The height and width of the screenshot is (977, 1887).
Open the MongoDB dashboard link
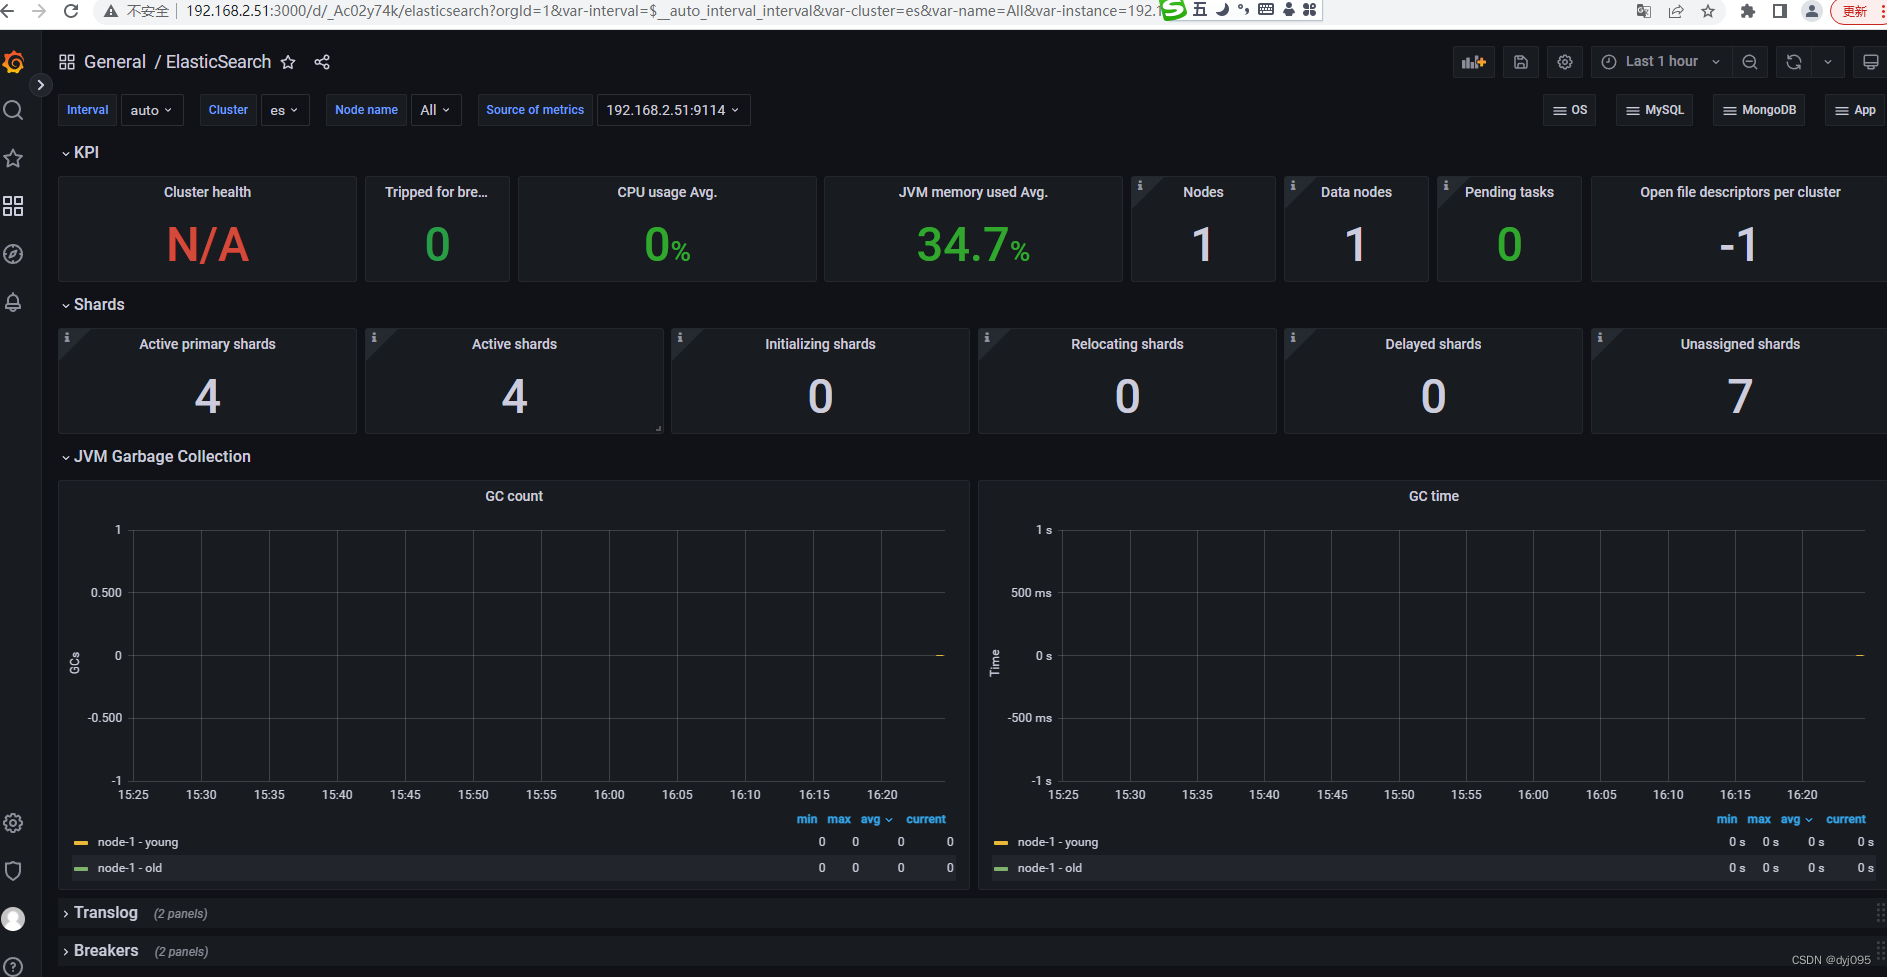[1759, 110]
